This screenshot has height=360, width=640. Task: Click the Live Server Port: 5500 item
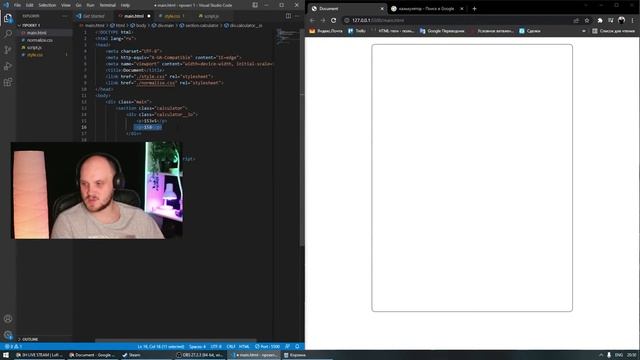(267, 347)
